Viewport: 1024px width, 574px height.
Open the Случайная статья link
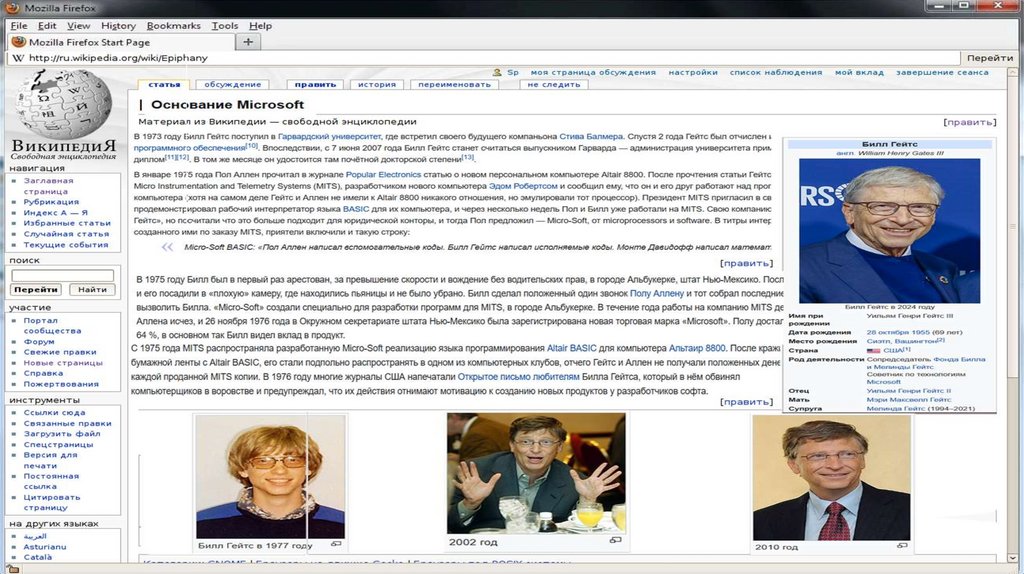[x=67, y=233]
